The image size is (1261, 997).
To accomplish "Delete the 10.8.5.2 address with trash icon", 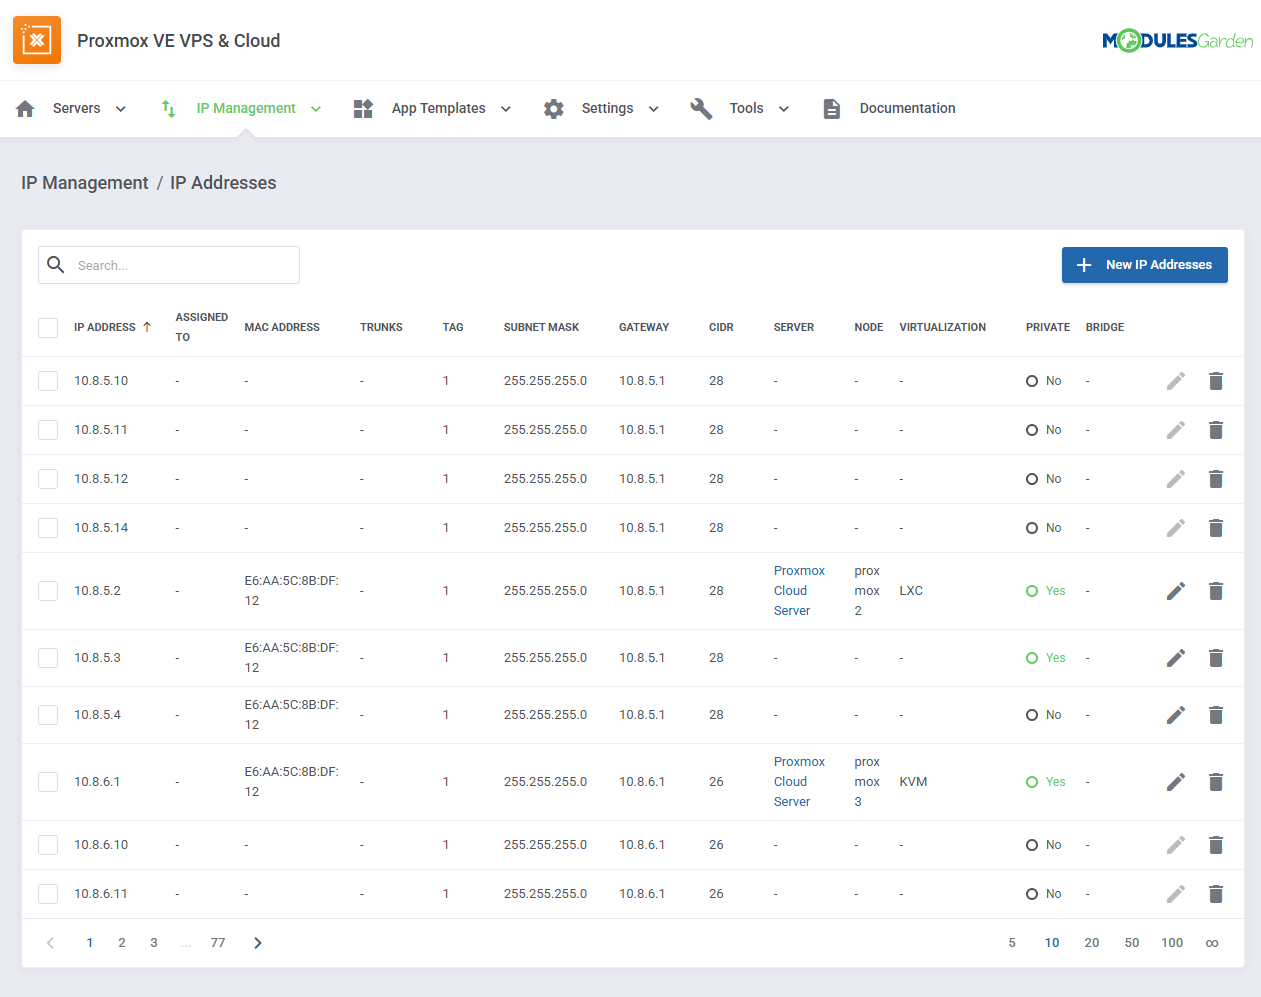I will tap(1216, 591).
